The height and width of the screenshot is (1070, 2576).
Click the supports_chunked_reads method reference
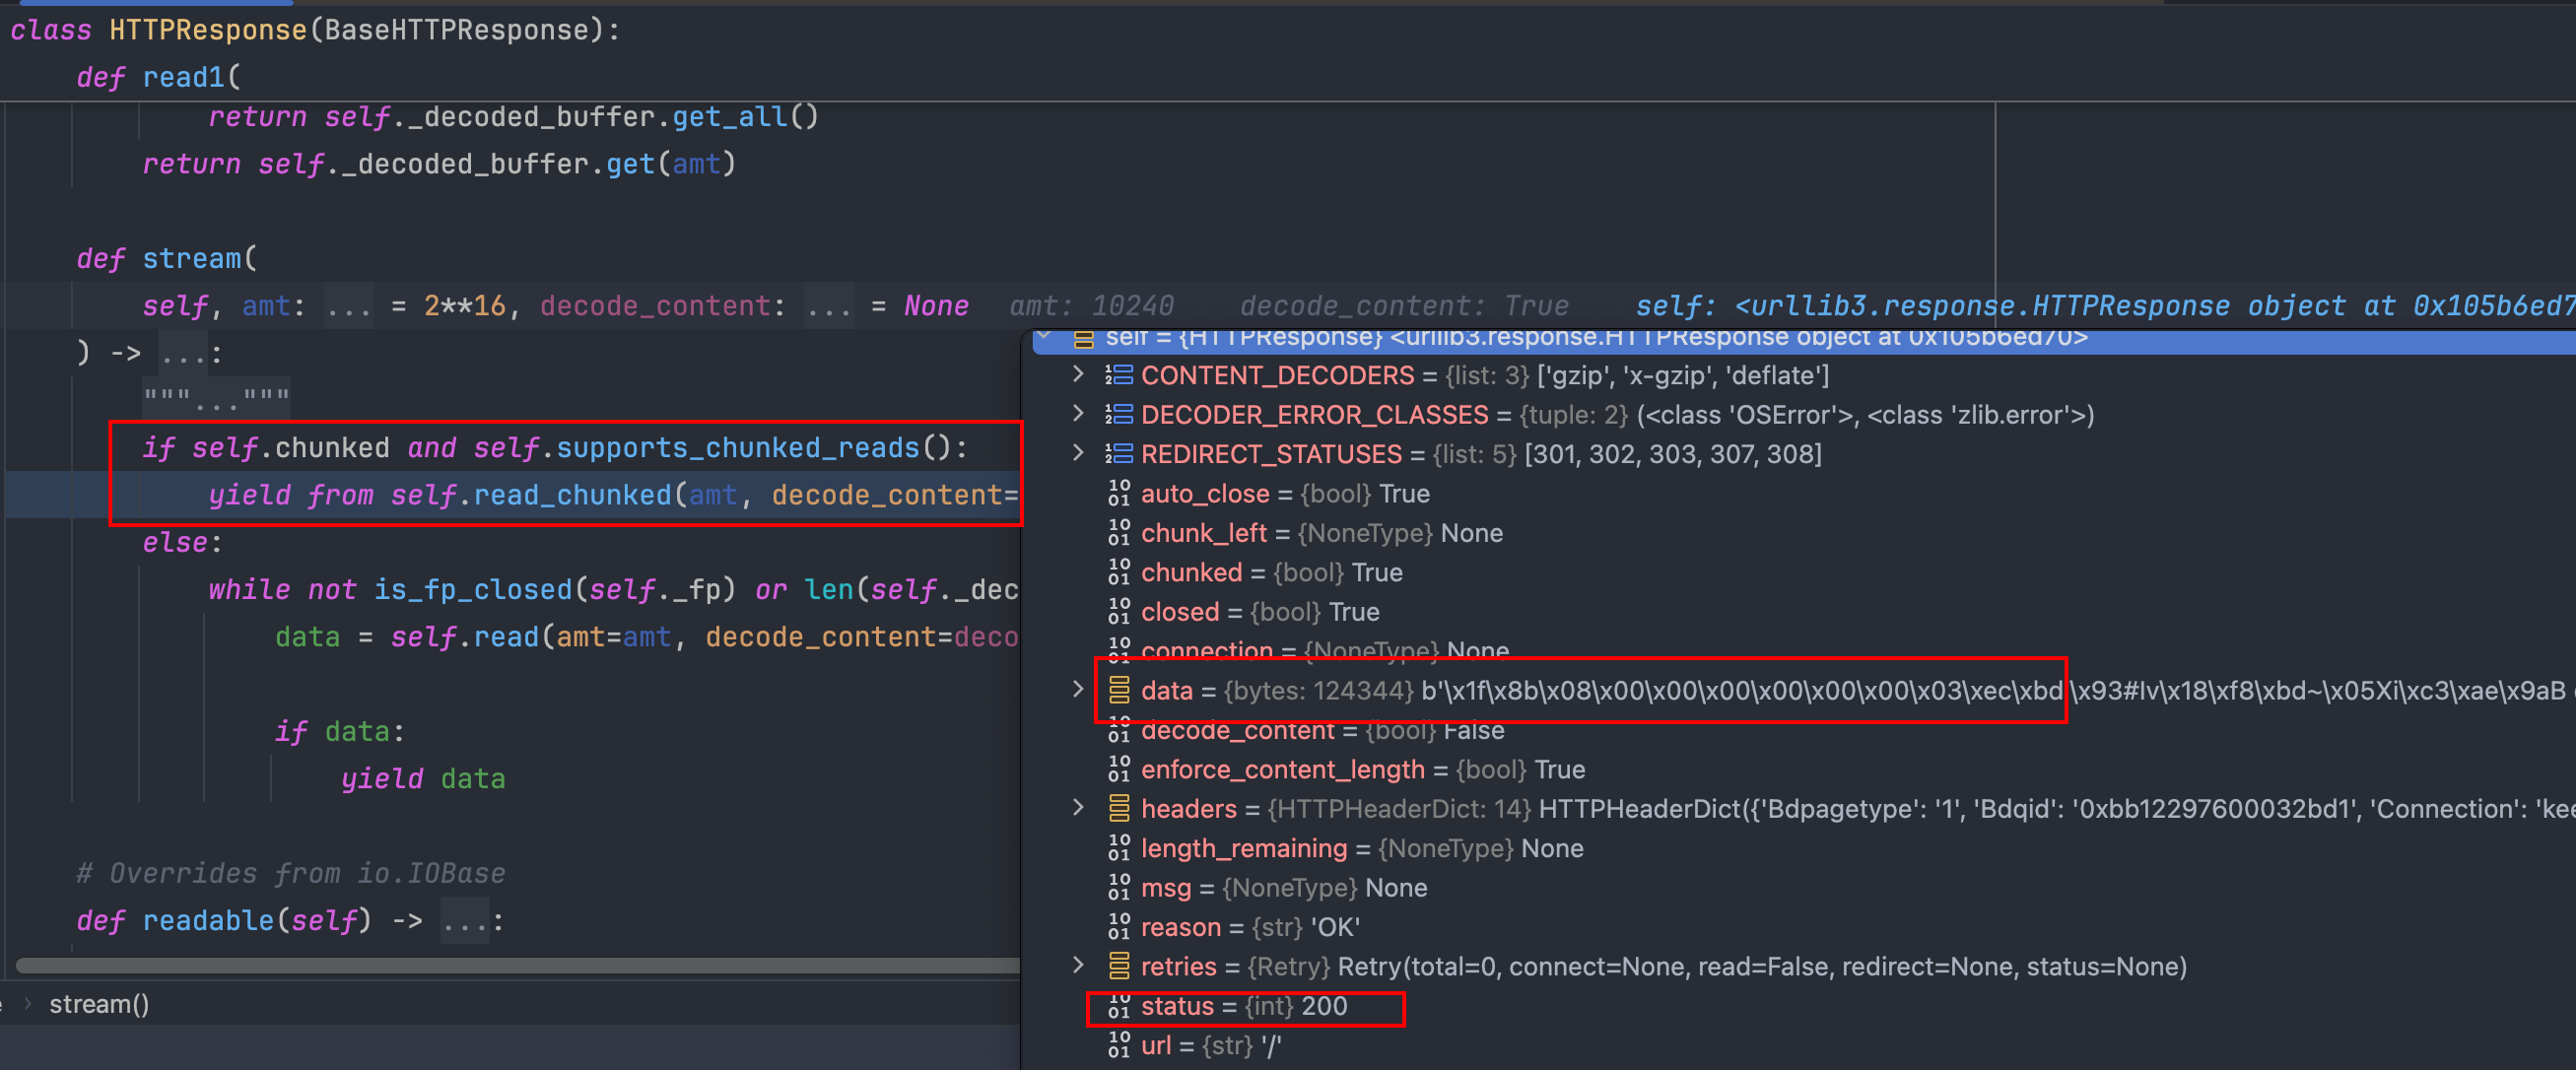tap(737, 448)
